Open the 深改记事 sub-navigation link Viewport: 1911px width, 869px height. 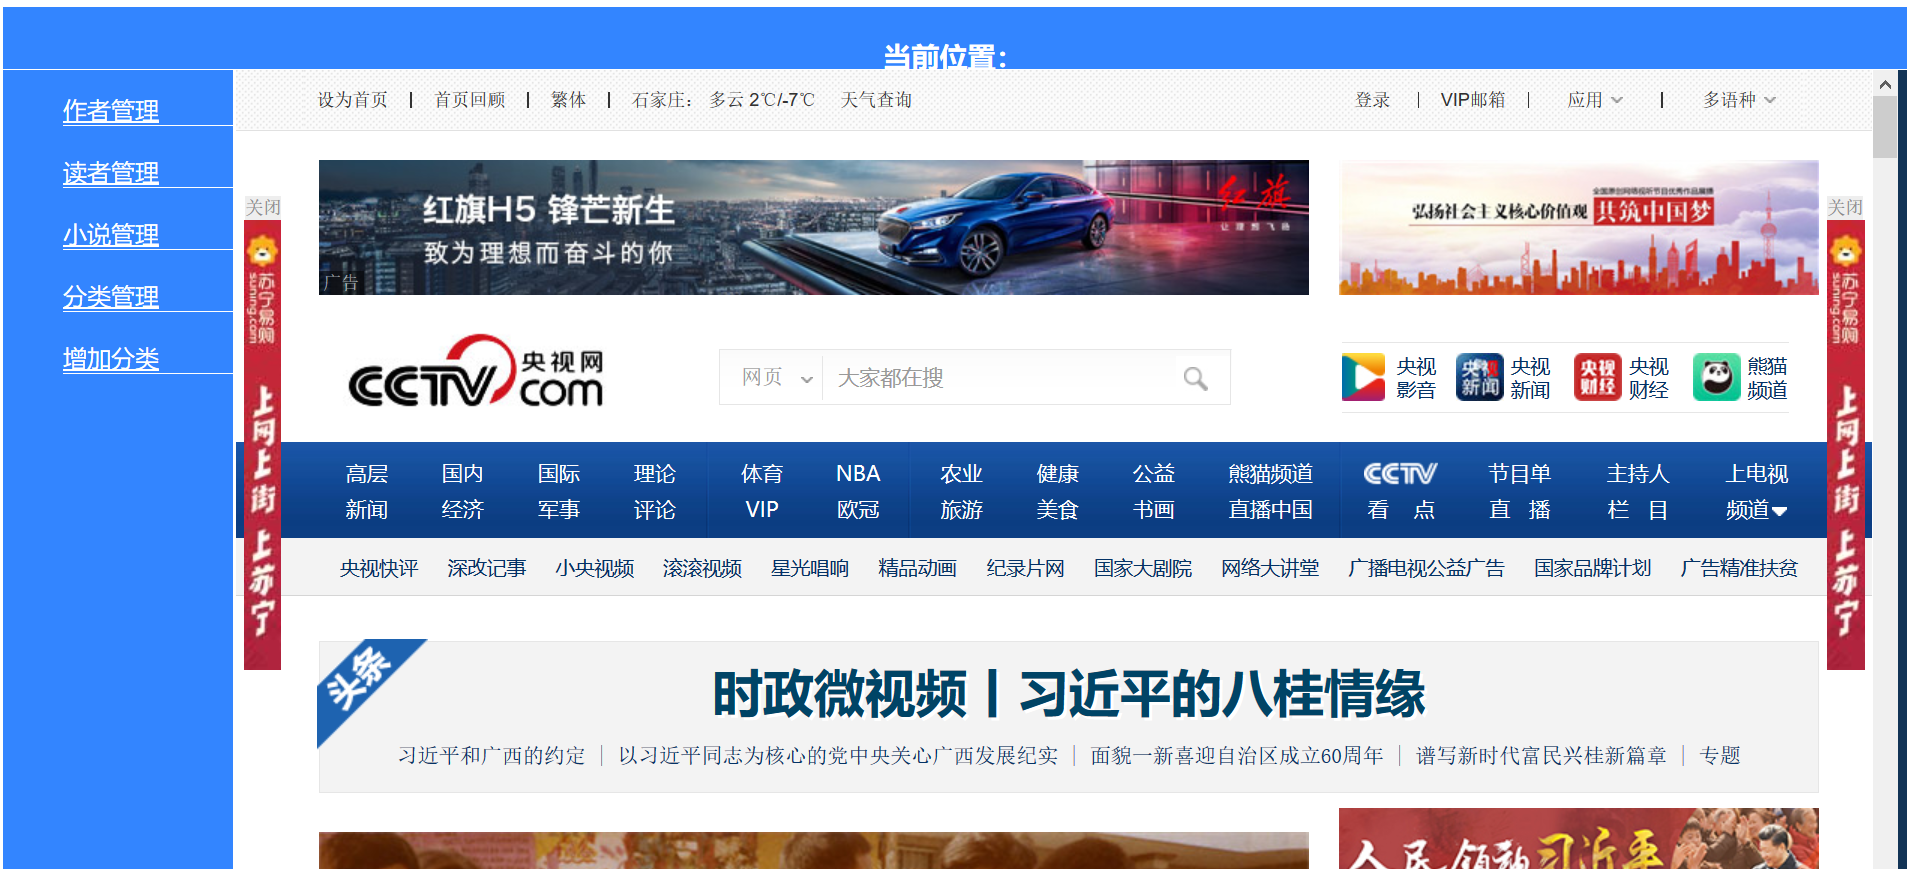(x=487, y=568)
